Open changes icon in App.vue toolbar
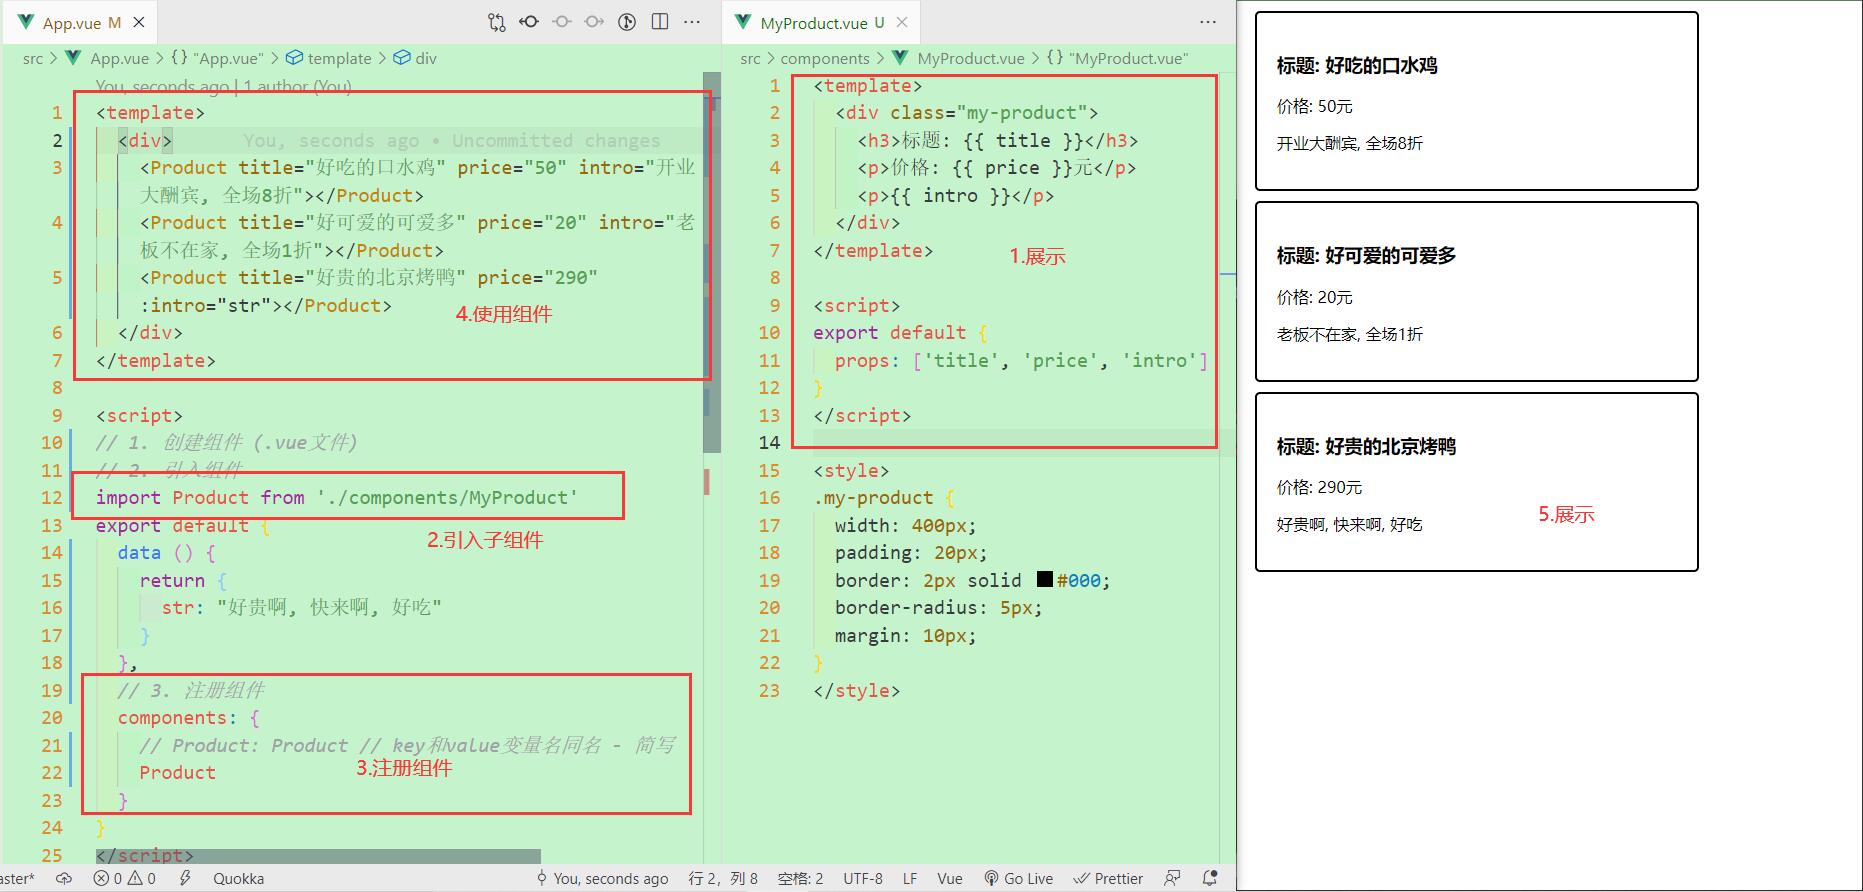1863x892 pixels. 497,22
